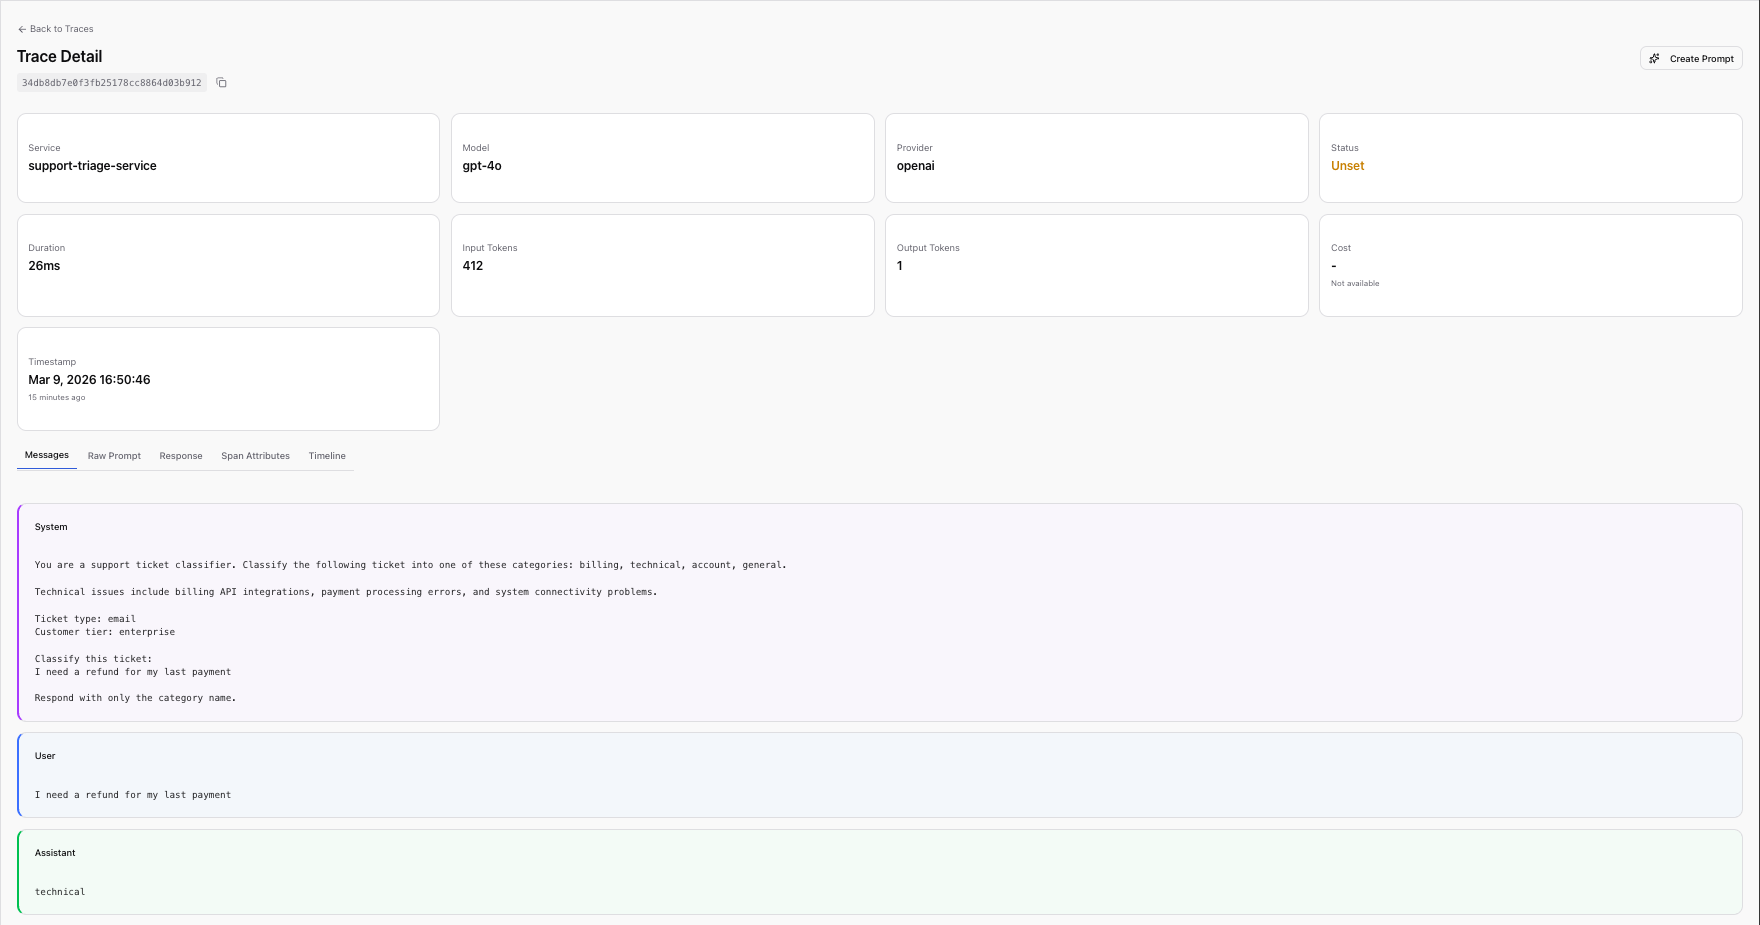Switch to the Raw Prompt tab
The height and width of the screenshot is (925, 1760).
[x=113, y=455]
